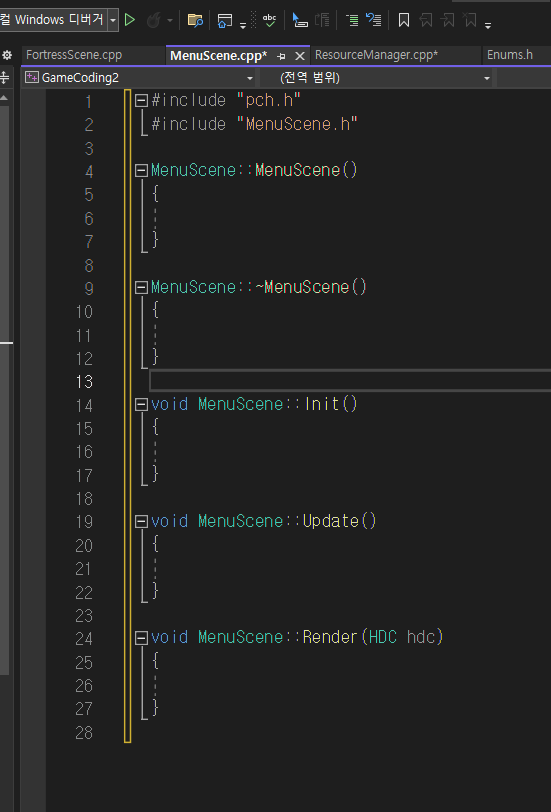Click the gear icon left of tabs

[x=7, y=55]
